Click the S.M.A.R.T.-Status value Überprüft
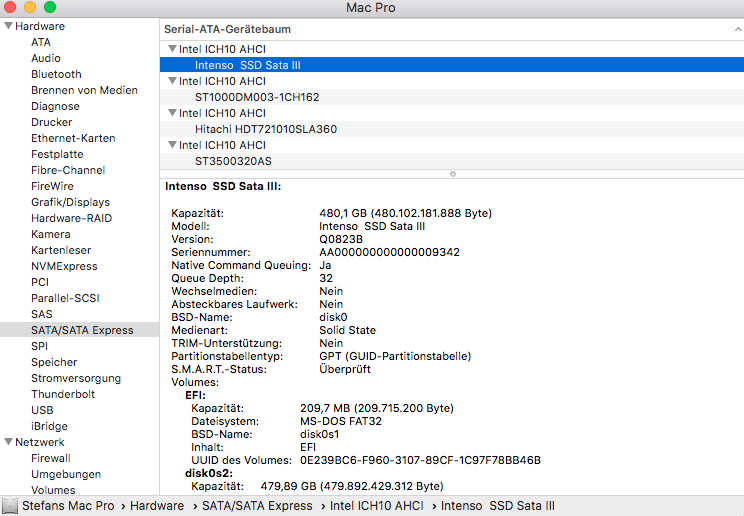This screenshot has height=516, width=744. [344, 369]
